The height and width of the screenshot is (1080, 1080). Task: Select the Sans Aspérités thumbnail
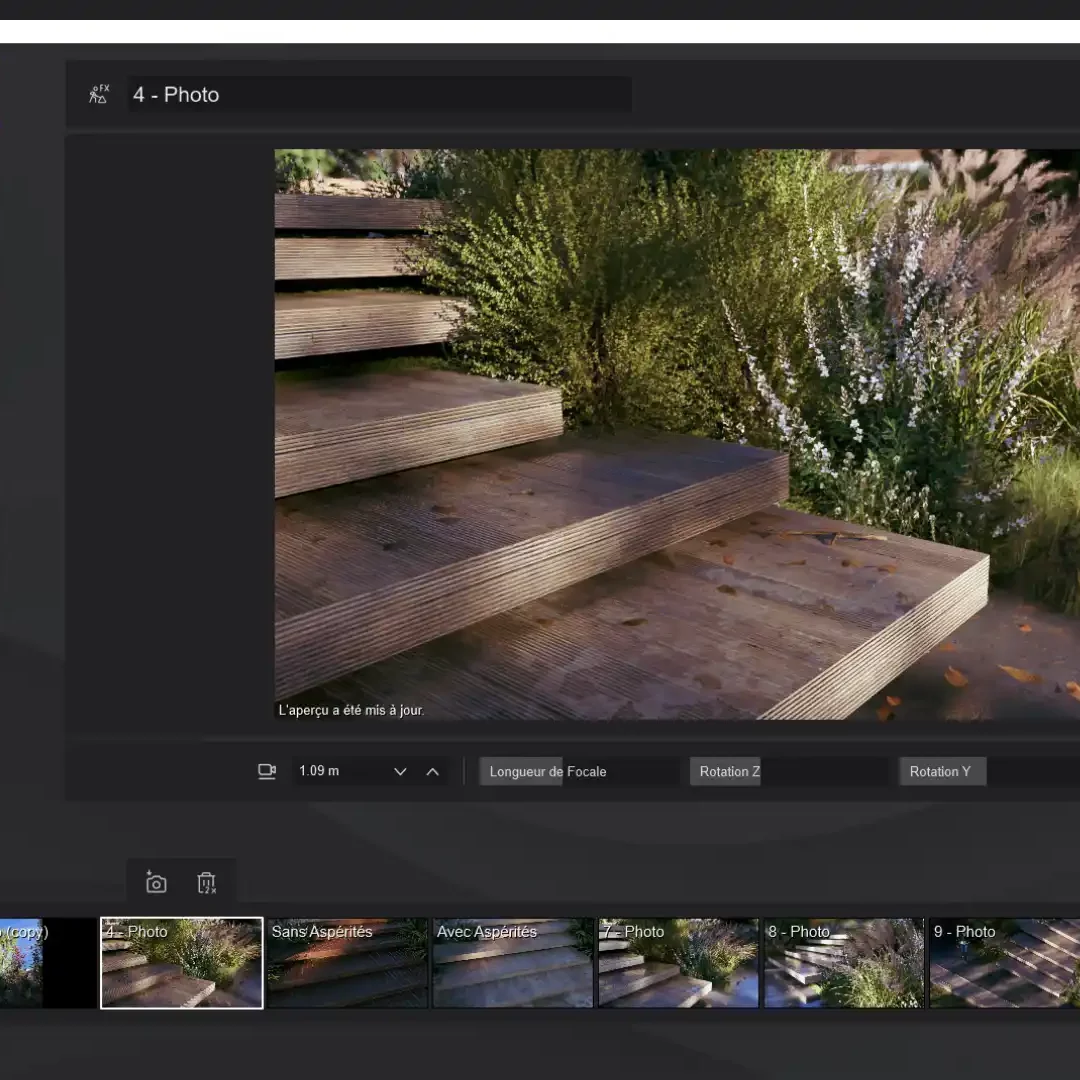pos(347,962)
